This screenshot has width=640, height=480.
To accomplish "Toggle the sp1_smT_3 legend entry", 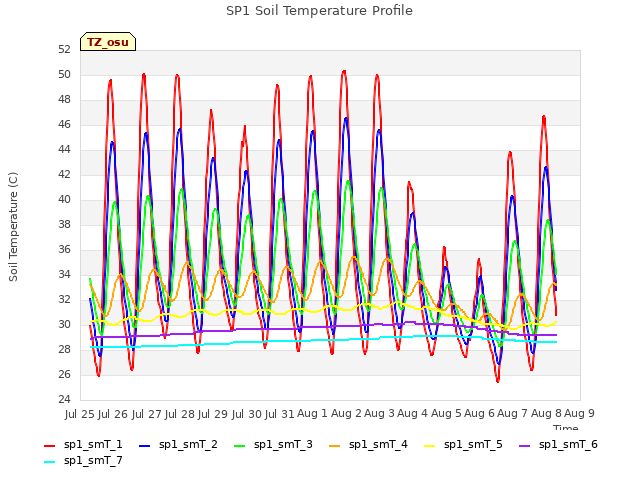I will click(273, 444).
